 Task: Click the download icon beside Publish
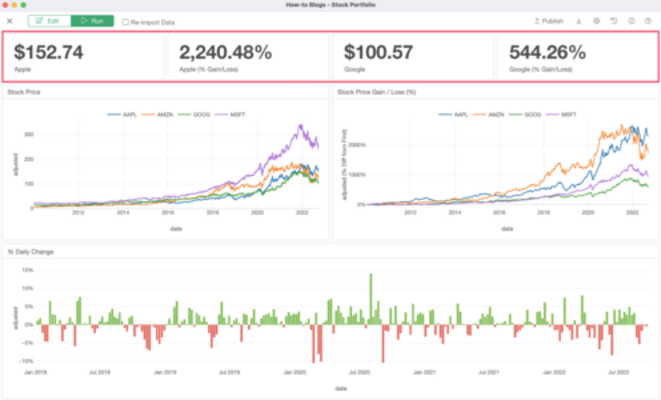pos(578,20)
